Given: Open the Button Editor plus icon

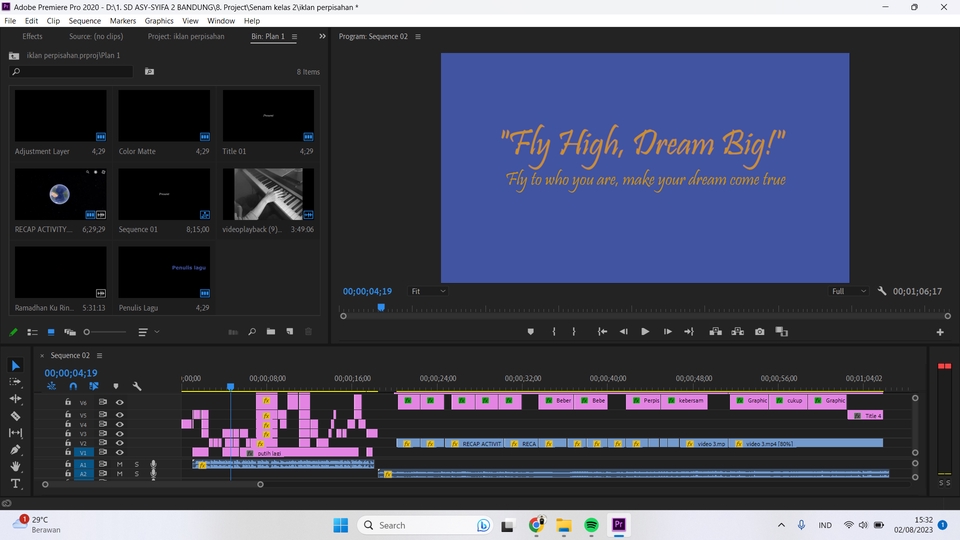Looking at the screenshot, I should tap(940, 332).
